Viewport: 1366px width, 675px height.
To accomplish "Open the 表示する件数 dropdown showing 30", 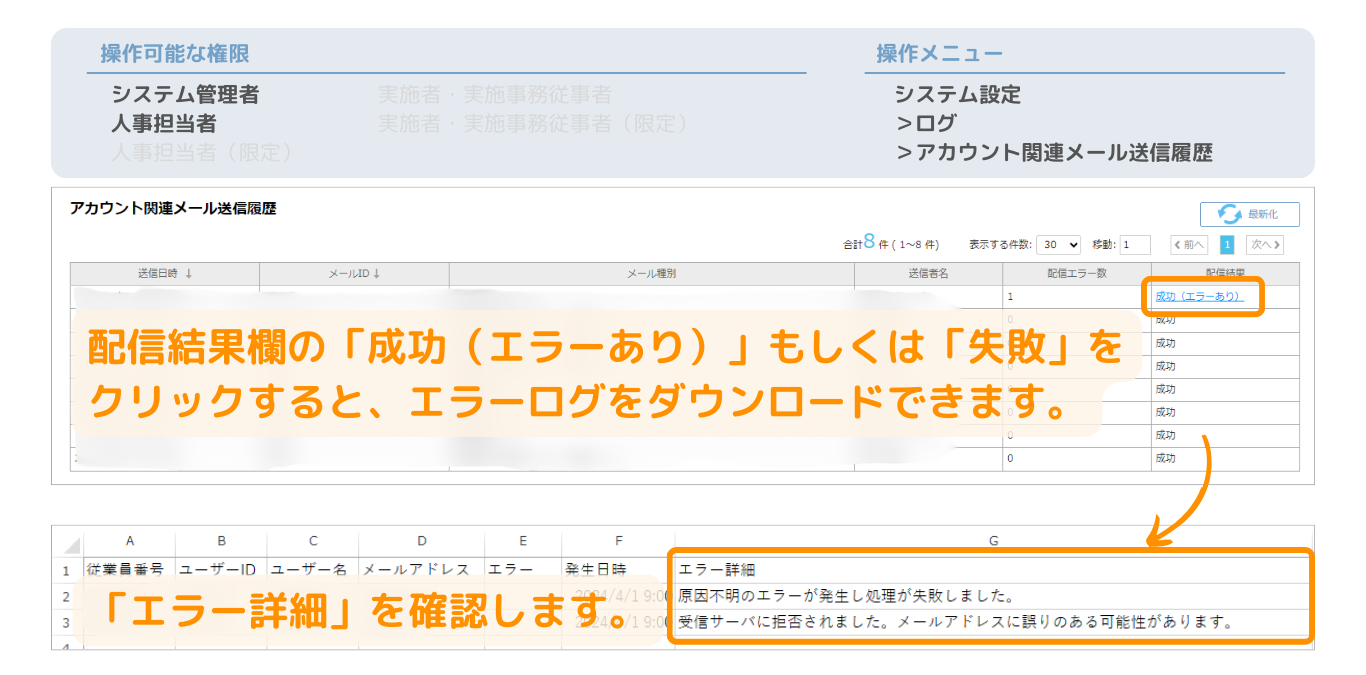I will [x=1056, y=244].
